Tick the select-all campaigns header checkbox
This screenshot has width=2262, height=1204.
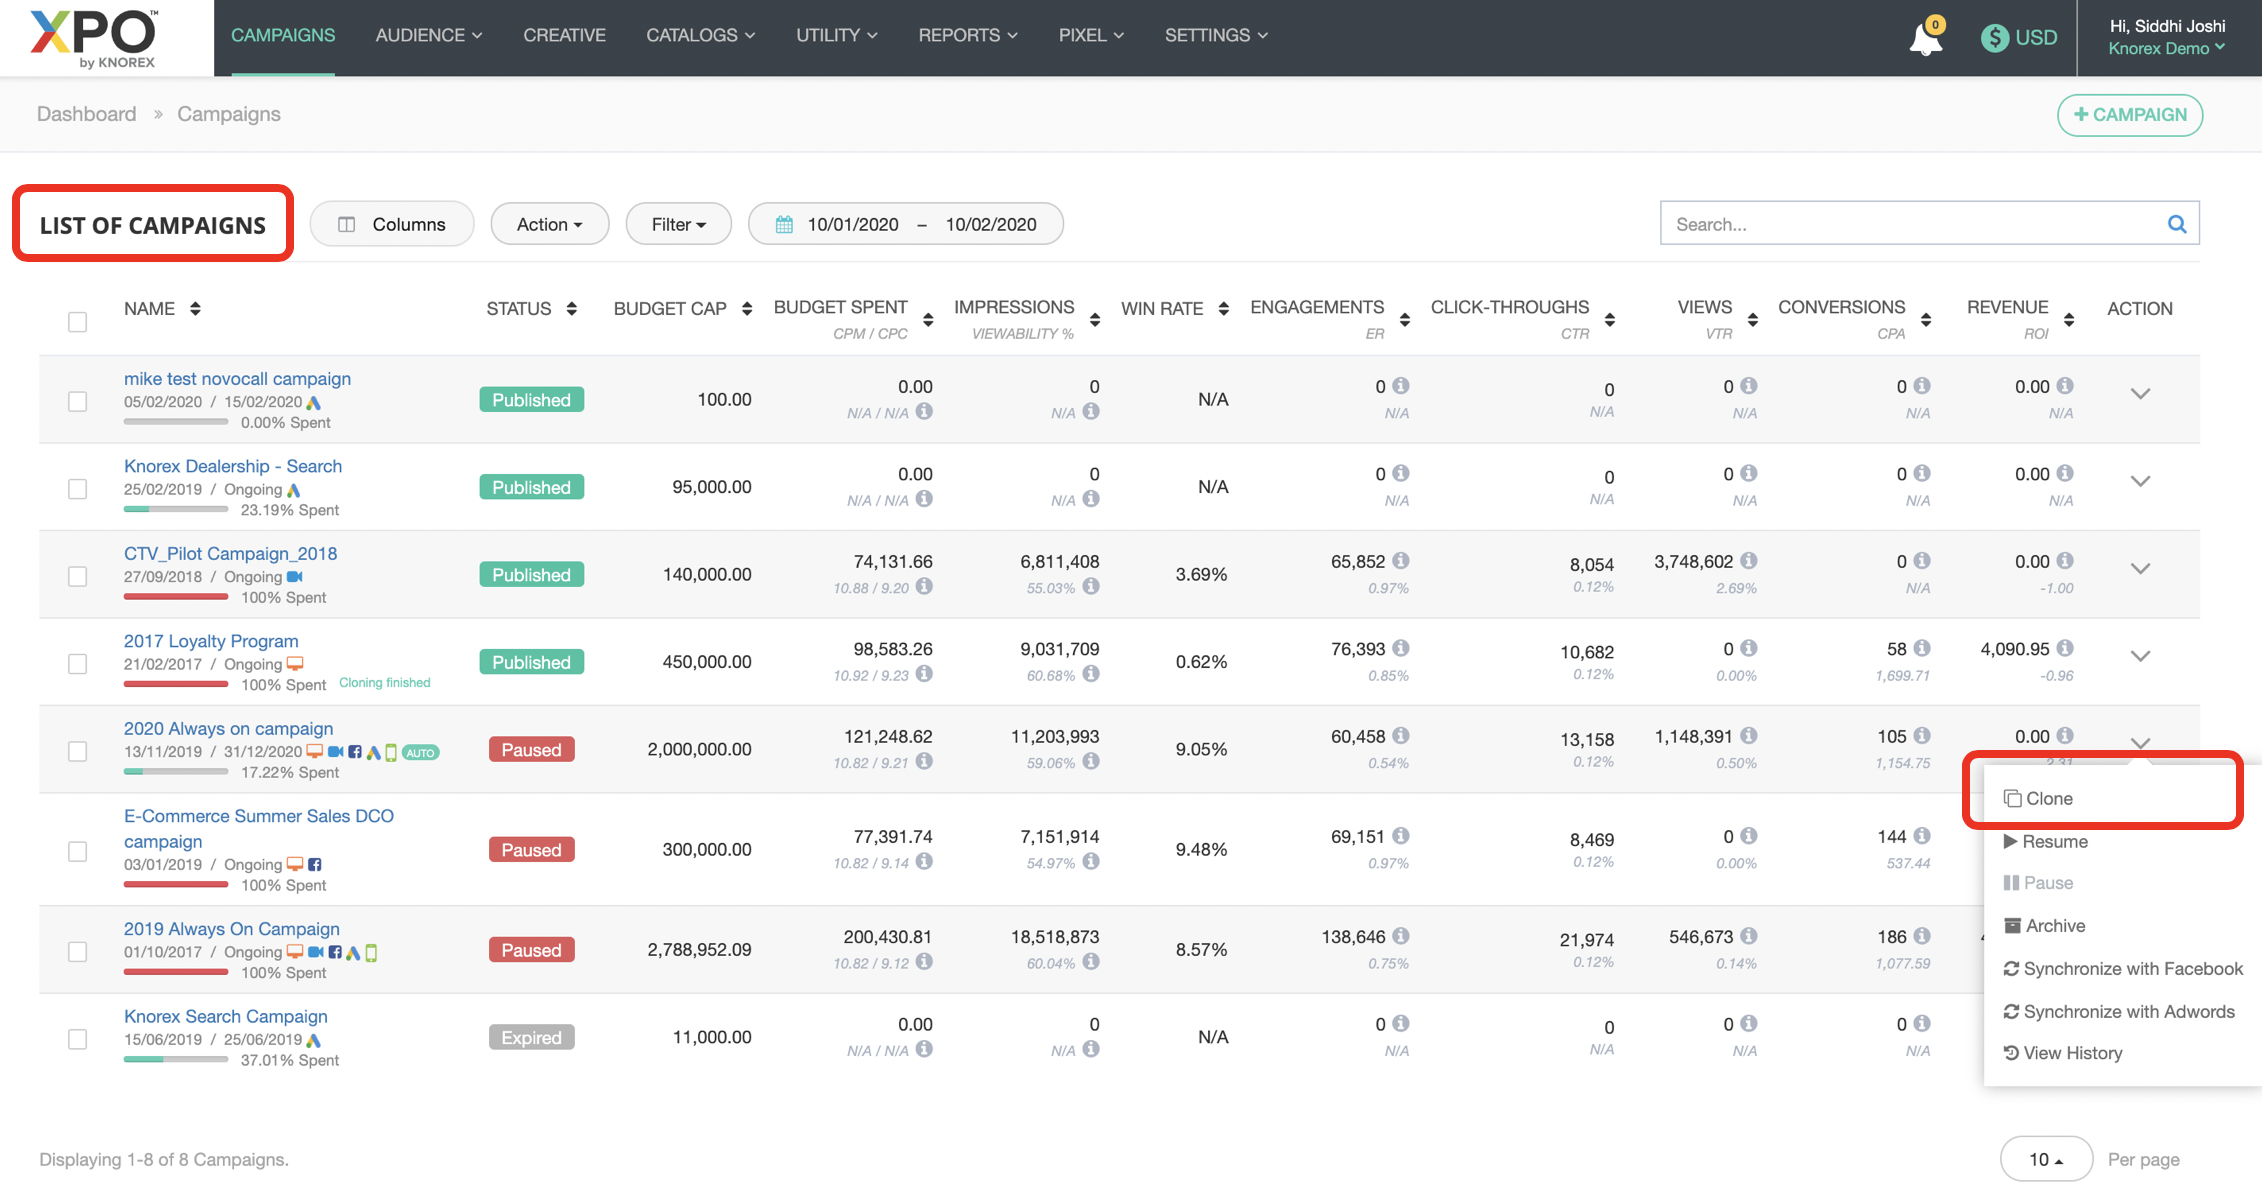(77, 322)
